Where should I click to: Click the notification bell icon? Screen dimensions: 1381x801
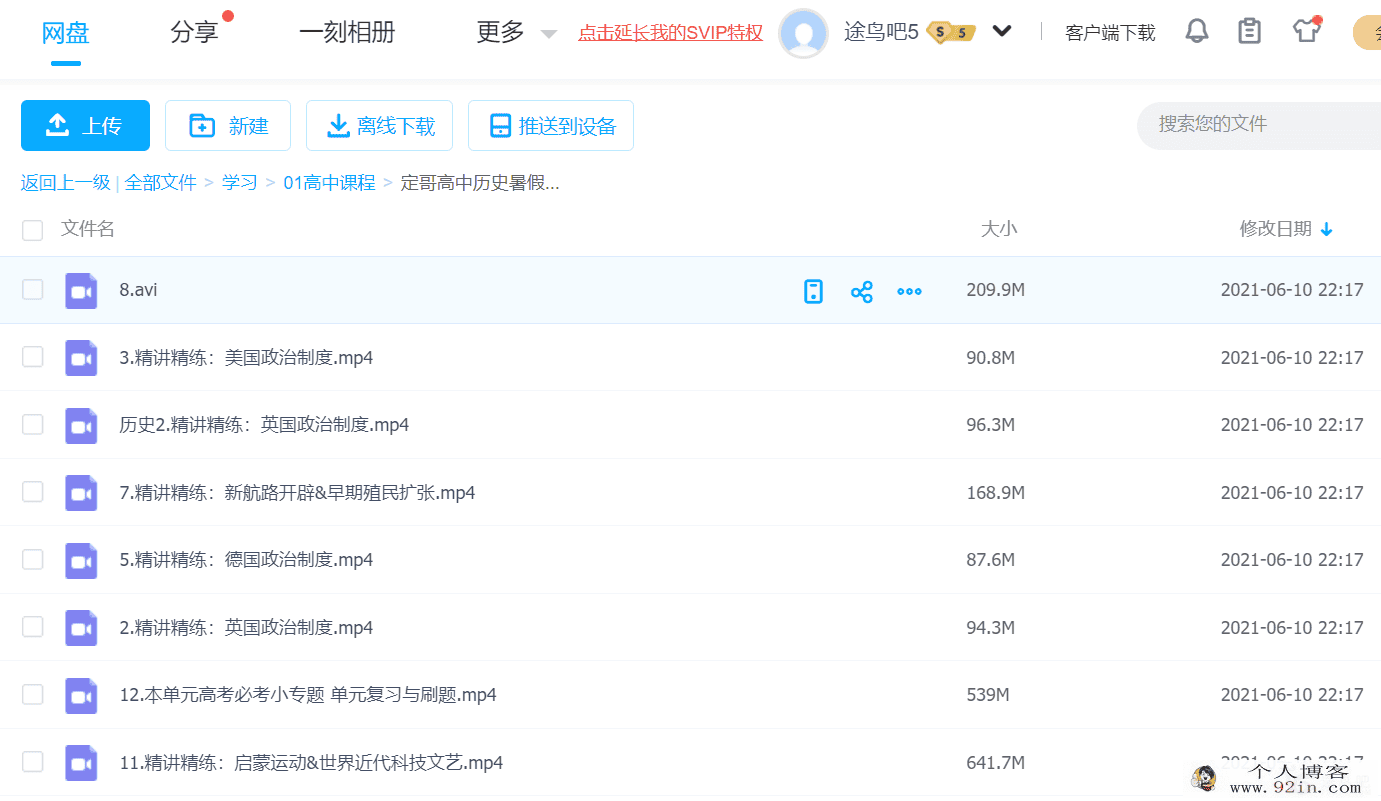1196,31
